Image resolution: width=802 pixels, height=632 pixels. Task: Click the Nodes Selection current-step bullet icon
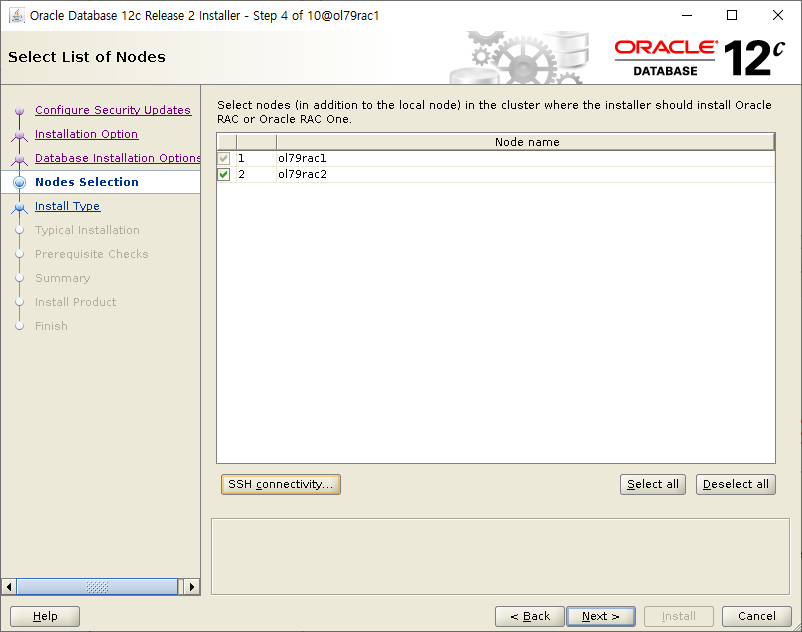coord(19,182)
